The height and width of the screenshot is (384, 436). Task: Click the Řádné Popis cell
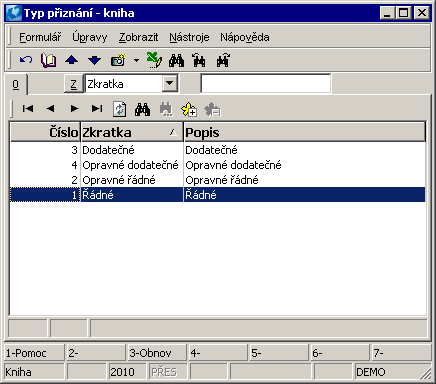click(305, 195)
